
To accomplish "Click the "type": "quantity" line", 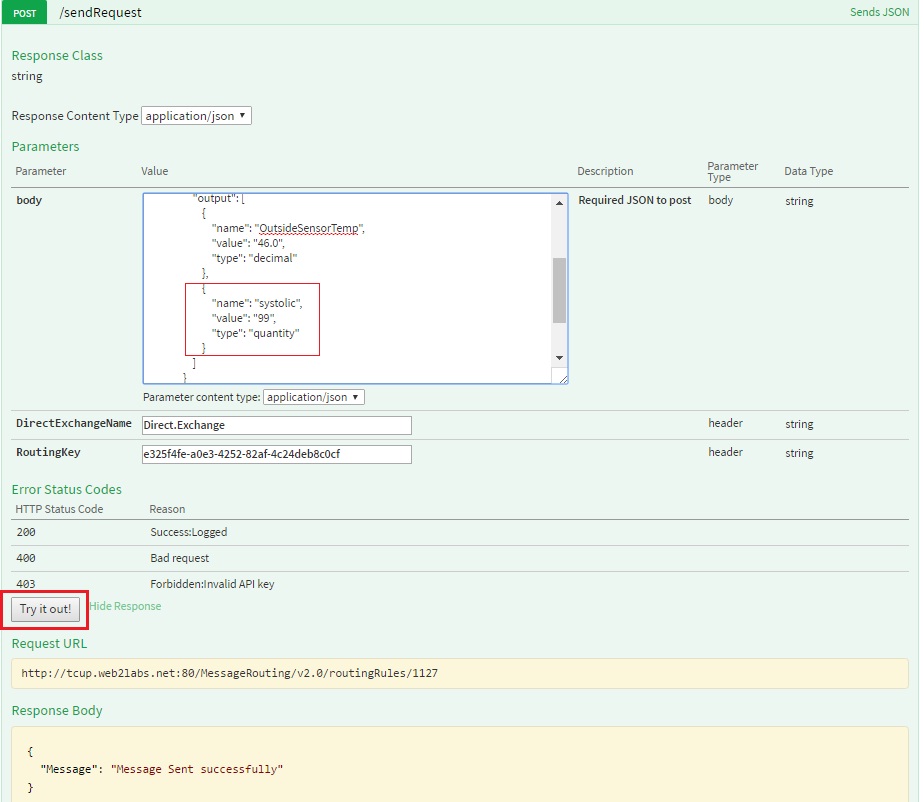I will pyautogui.click(x=255, y=334).
